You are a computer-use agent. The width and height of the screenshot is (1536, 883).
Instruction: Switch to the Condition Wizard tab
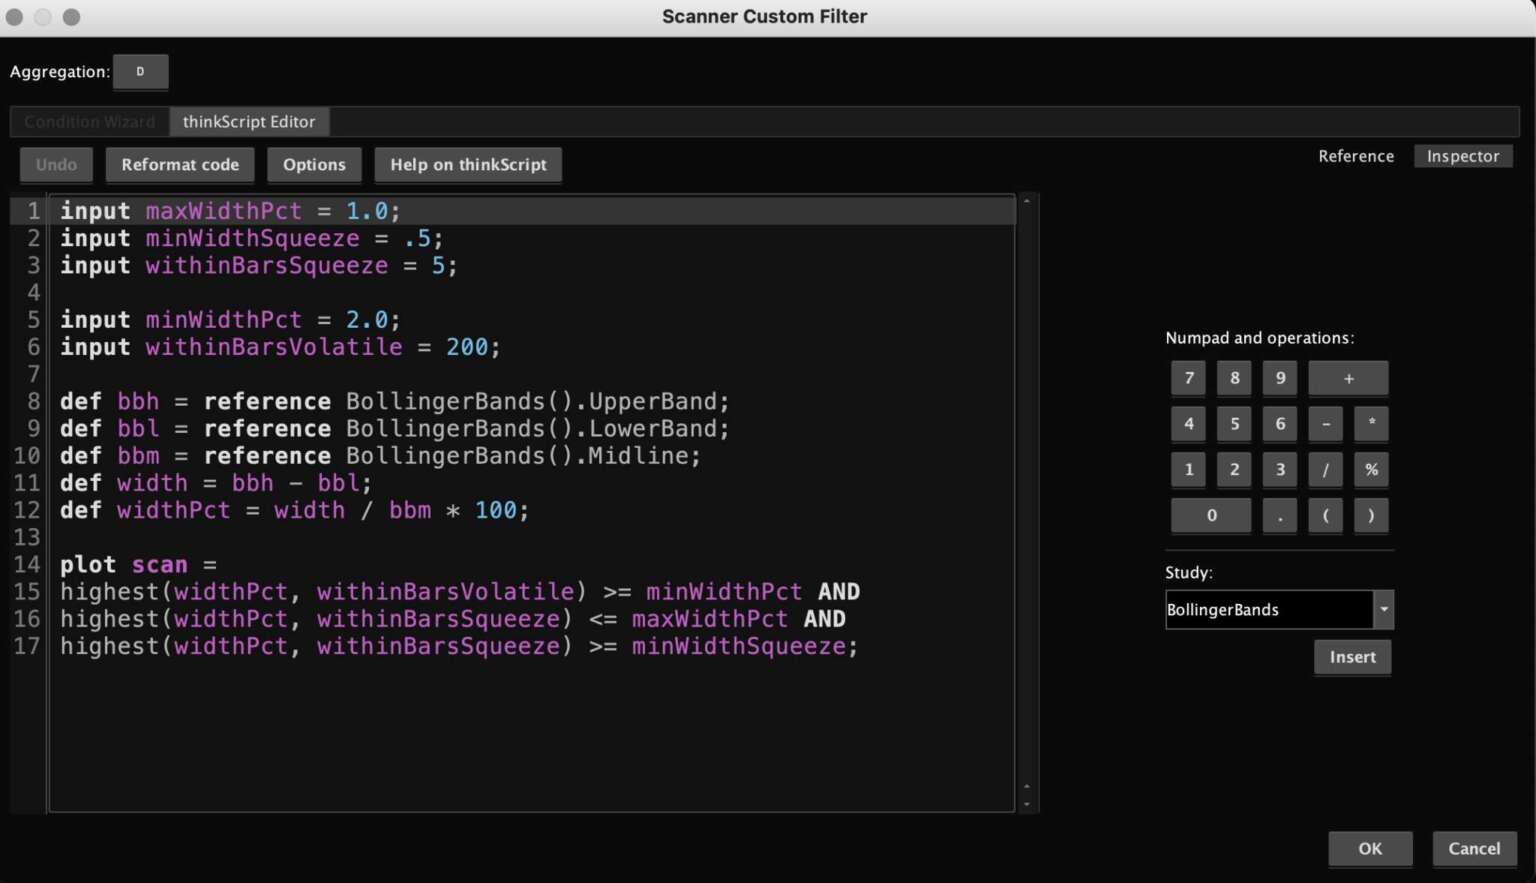pos(90,122)
